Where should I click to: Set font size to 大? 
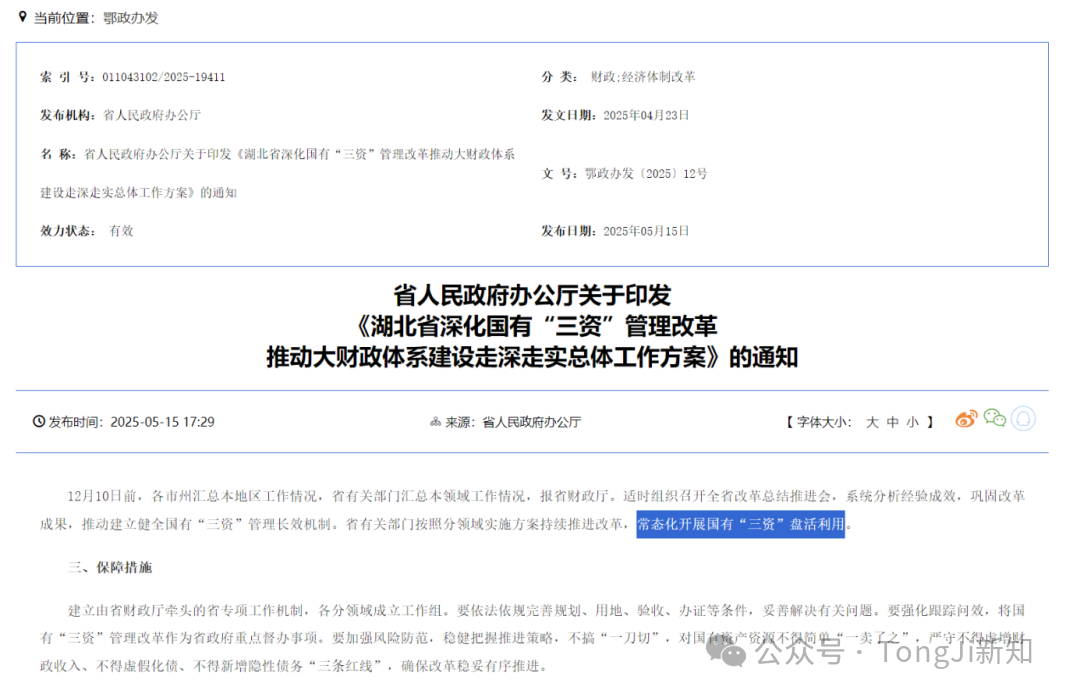click(872, 423)
